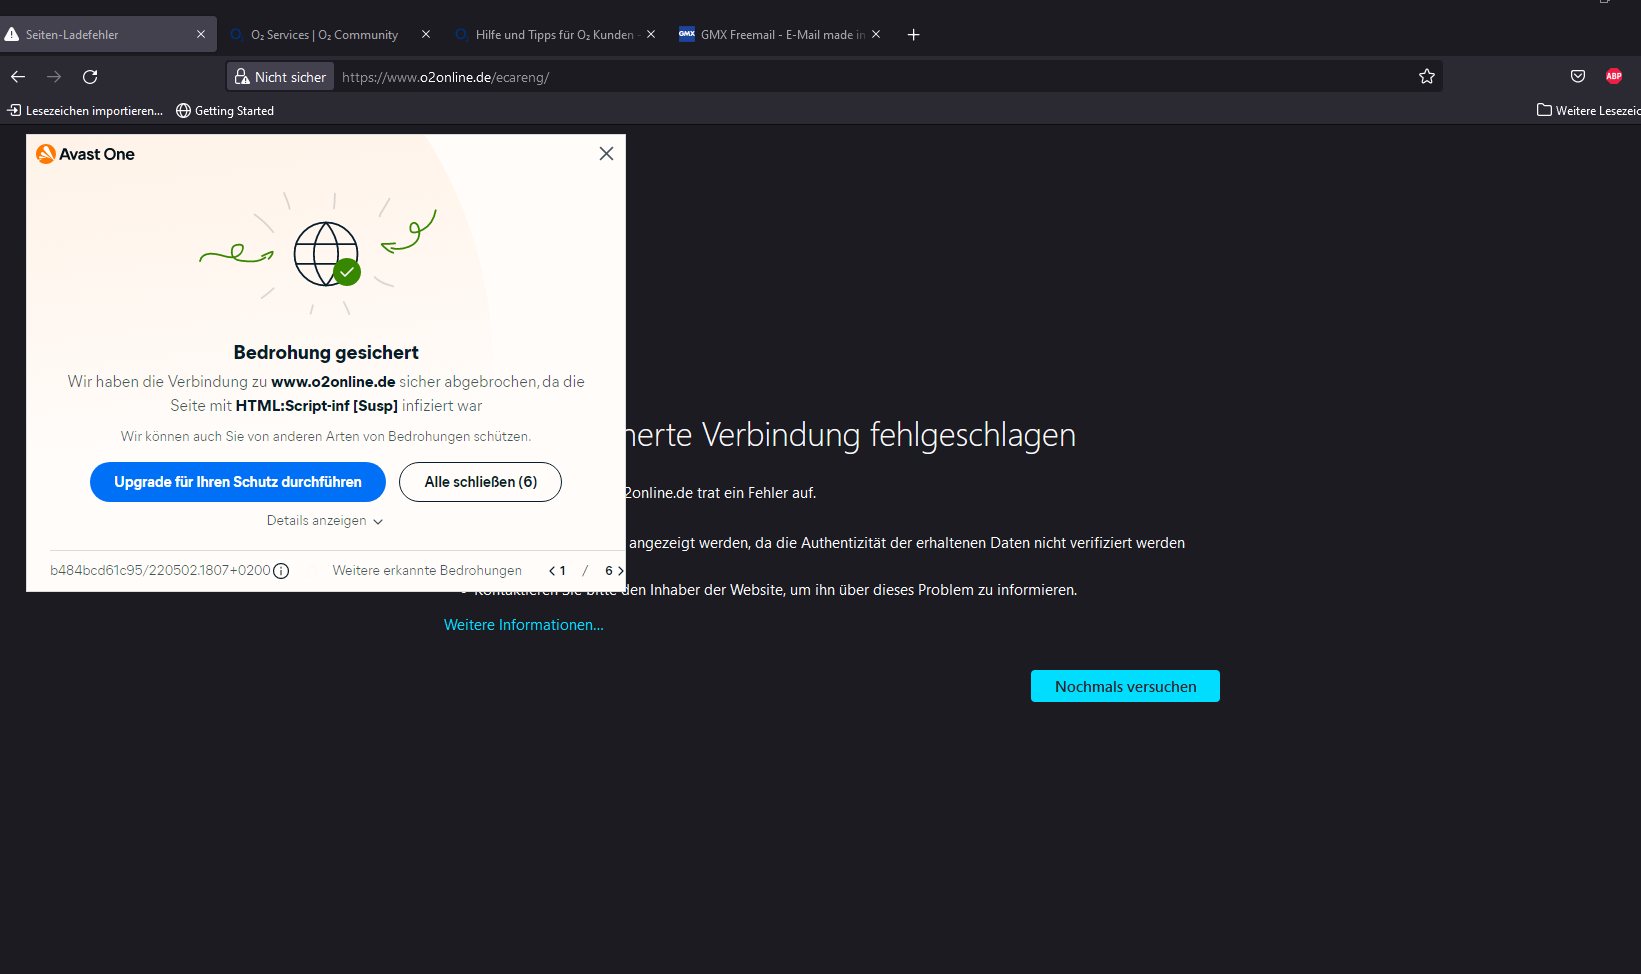Open Lesezeichen importieren bookmark item
1641x974 pixels.
point(85,111)
